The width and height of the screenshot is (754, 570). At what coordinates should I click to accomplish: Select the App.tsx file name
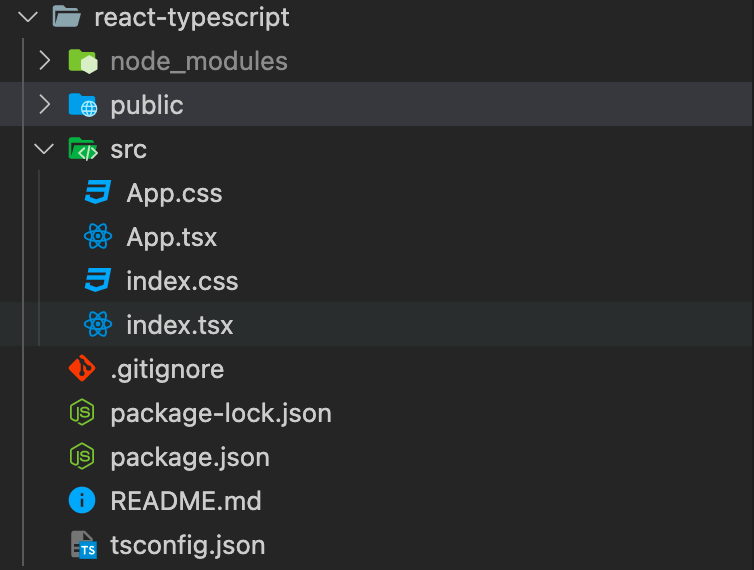pos(172,237)
